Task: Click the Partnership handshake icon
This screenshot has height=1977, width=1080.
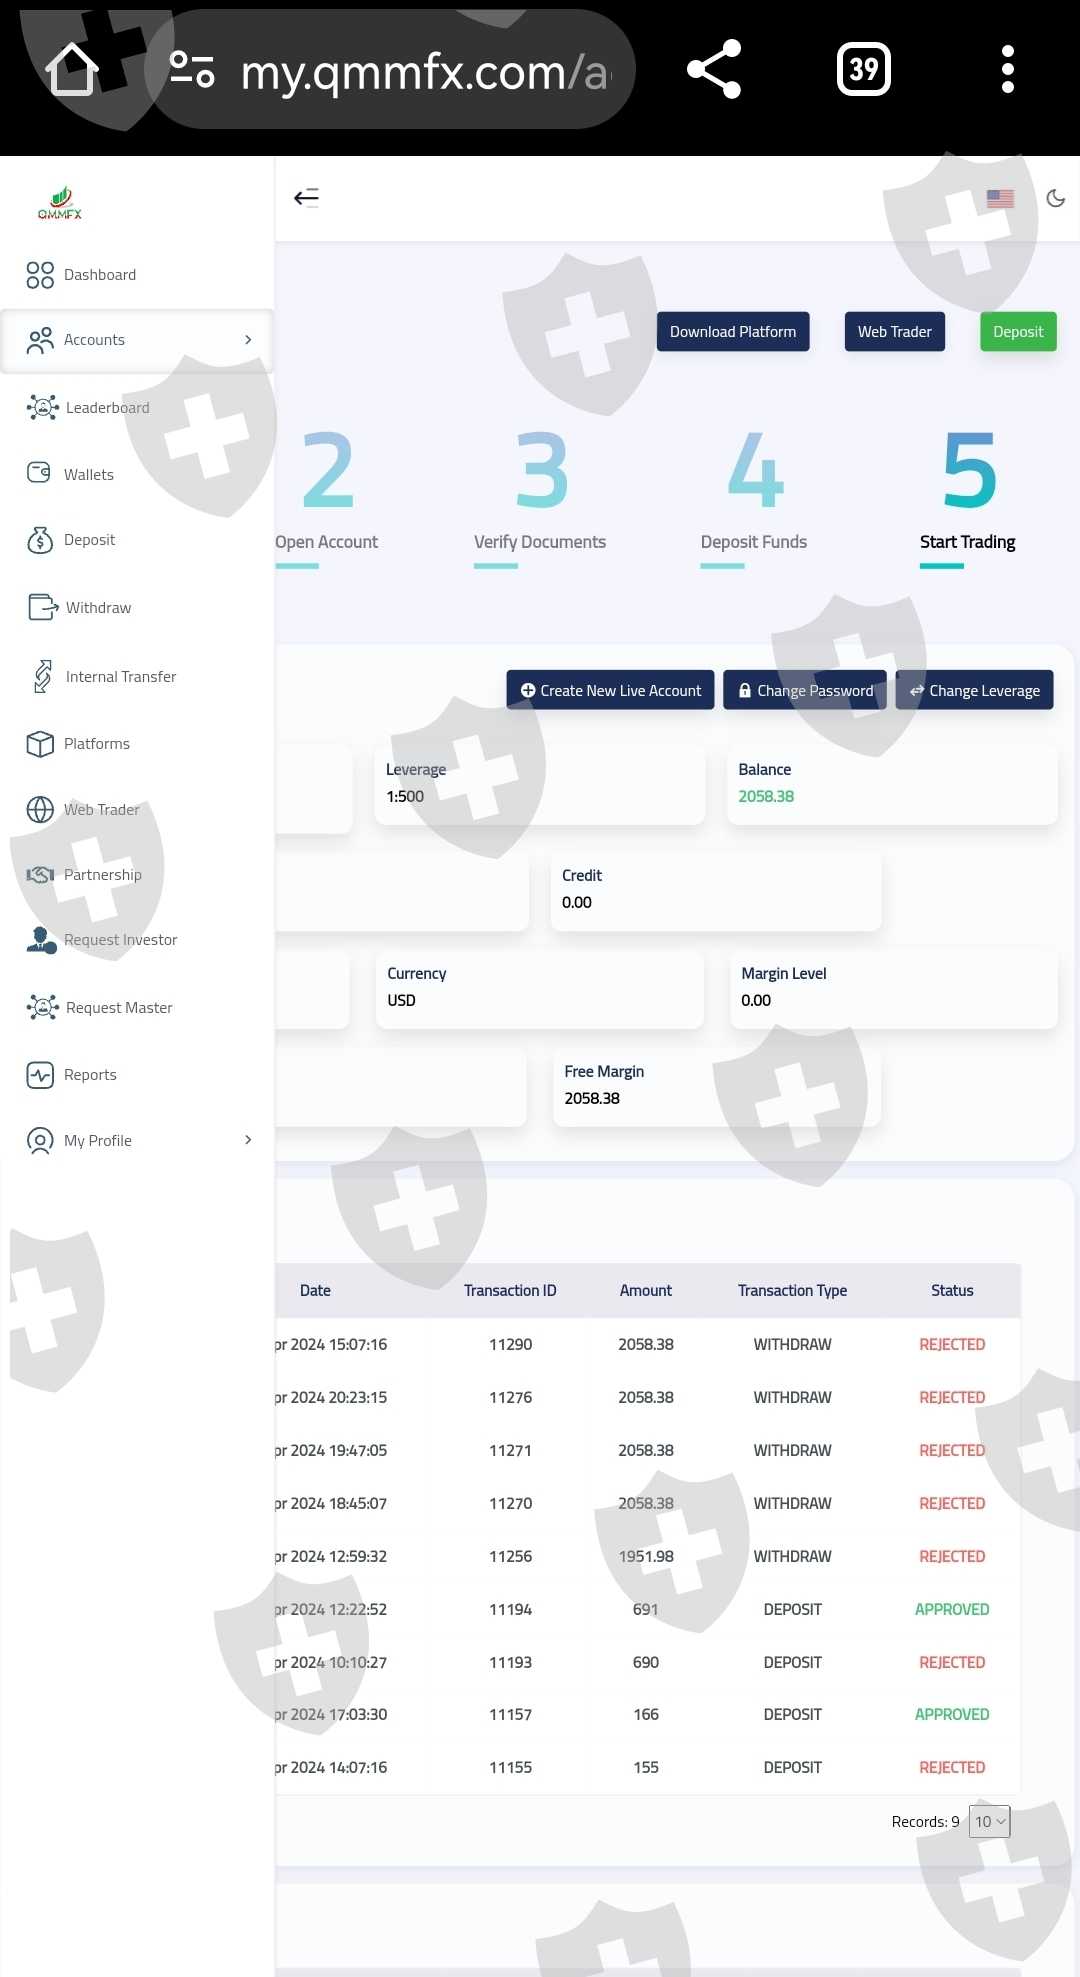Action: (40, 875)
